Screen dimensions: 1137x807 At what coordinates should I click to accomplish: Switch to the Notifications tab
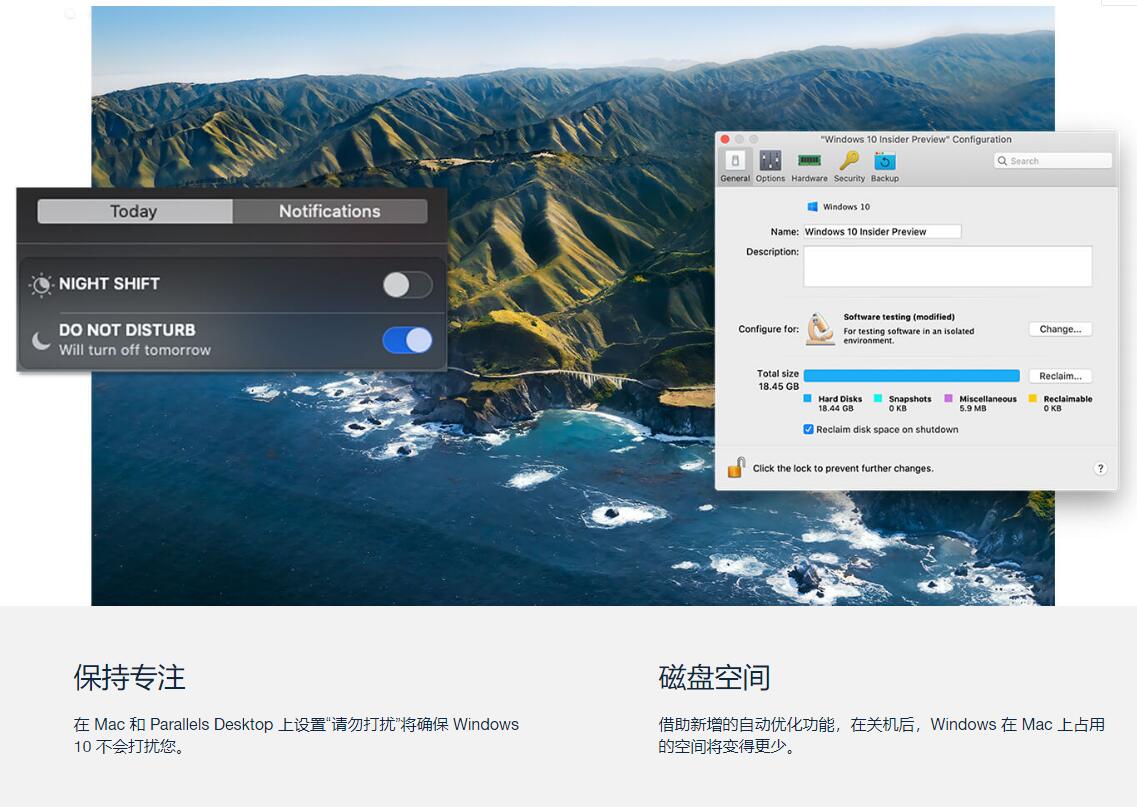click(330, 211)
